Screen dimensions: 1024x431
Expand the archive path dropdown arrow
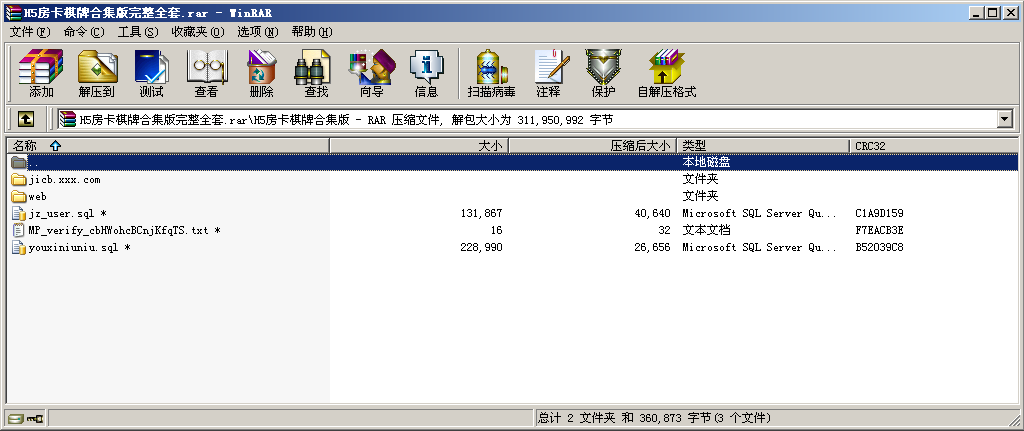click(x=1004, y=119)
